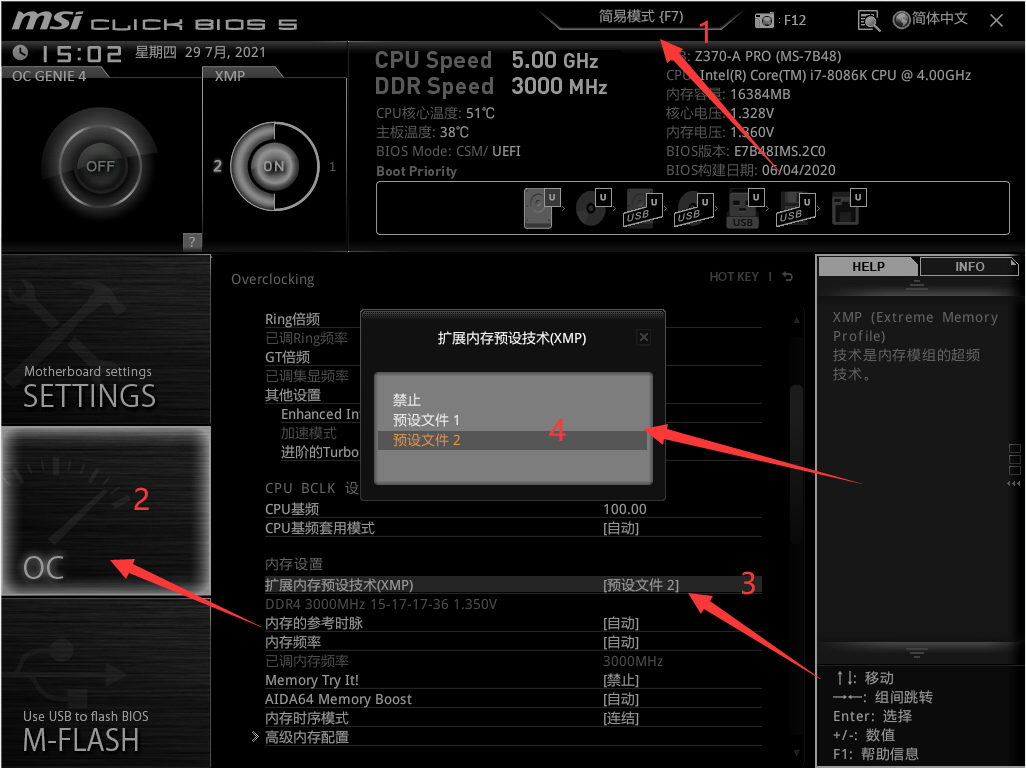Switch to 简易模式 (F7) mode
This screenshot has width=1026, height=768.
[x=641, y=16]
